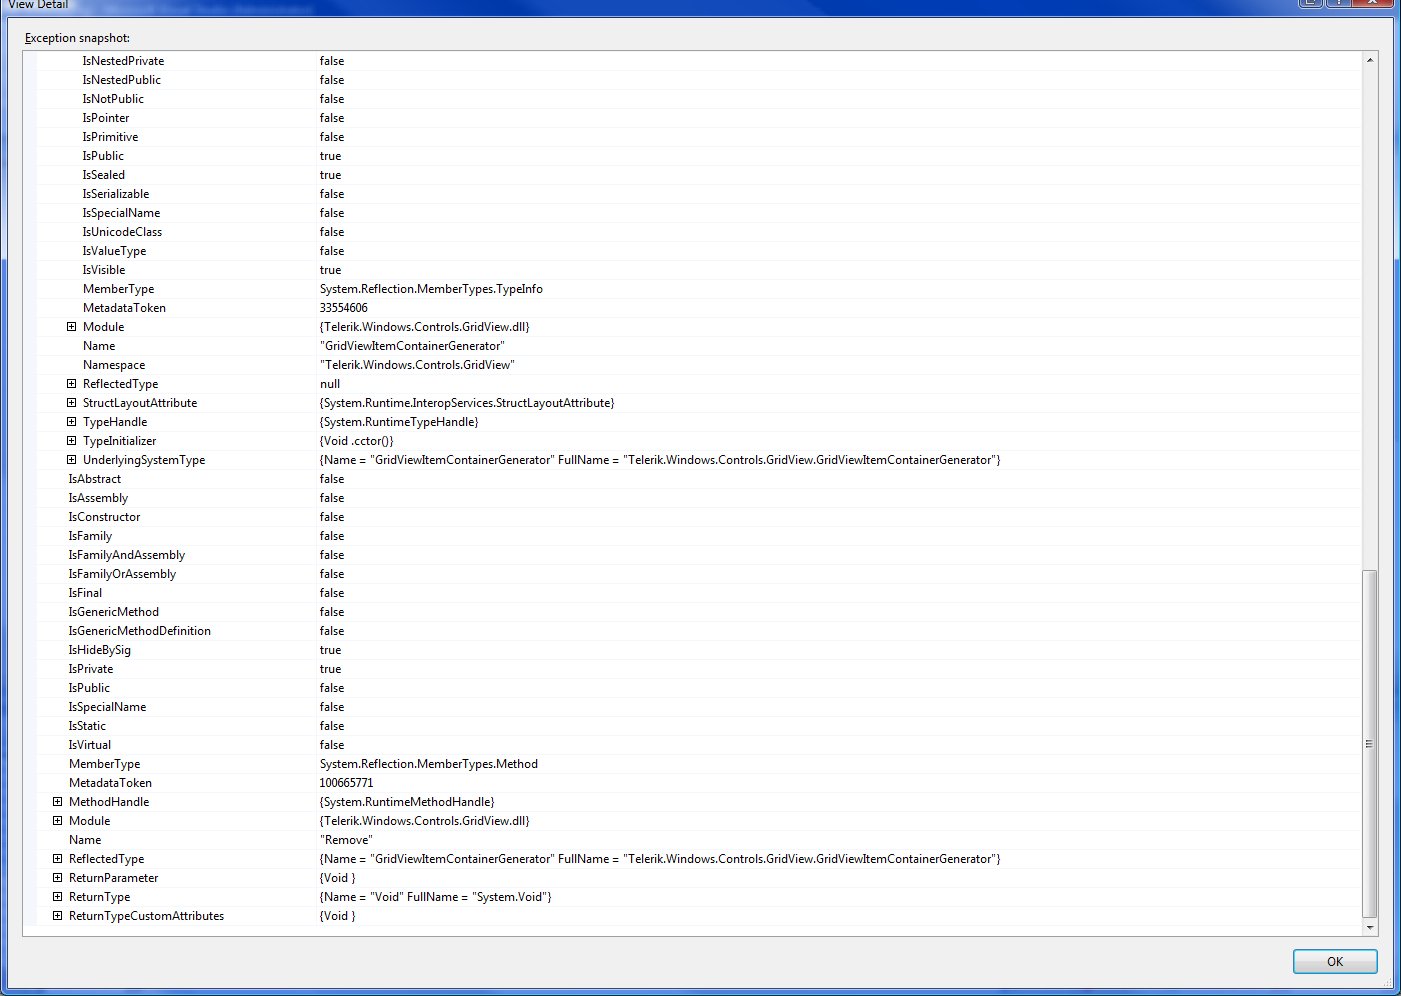The width and height of the screenshot is (1401, 996).
Task: Select the IsVisible row
Action: tap(698, 270)
